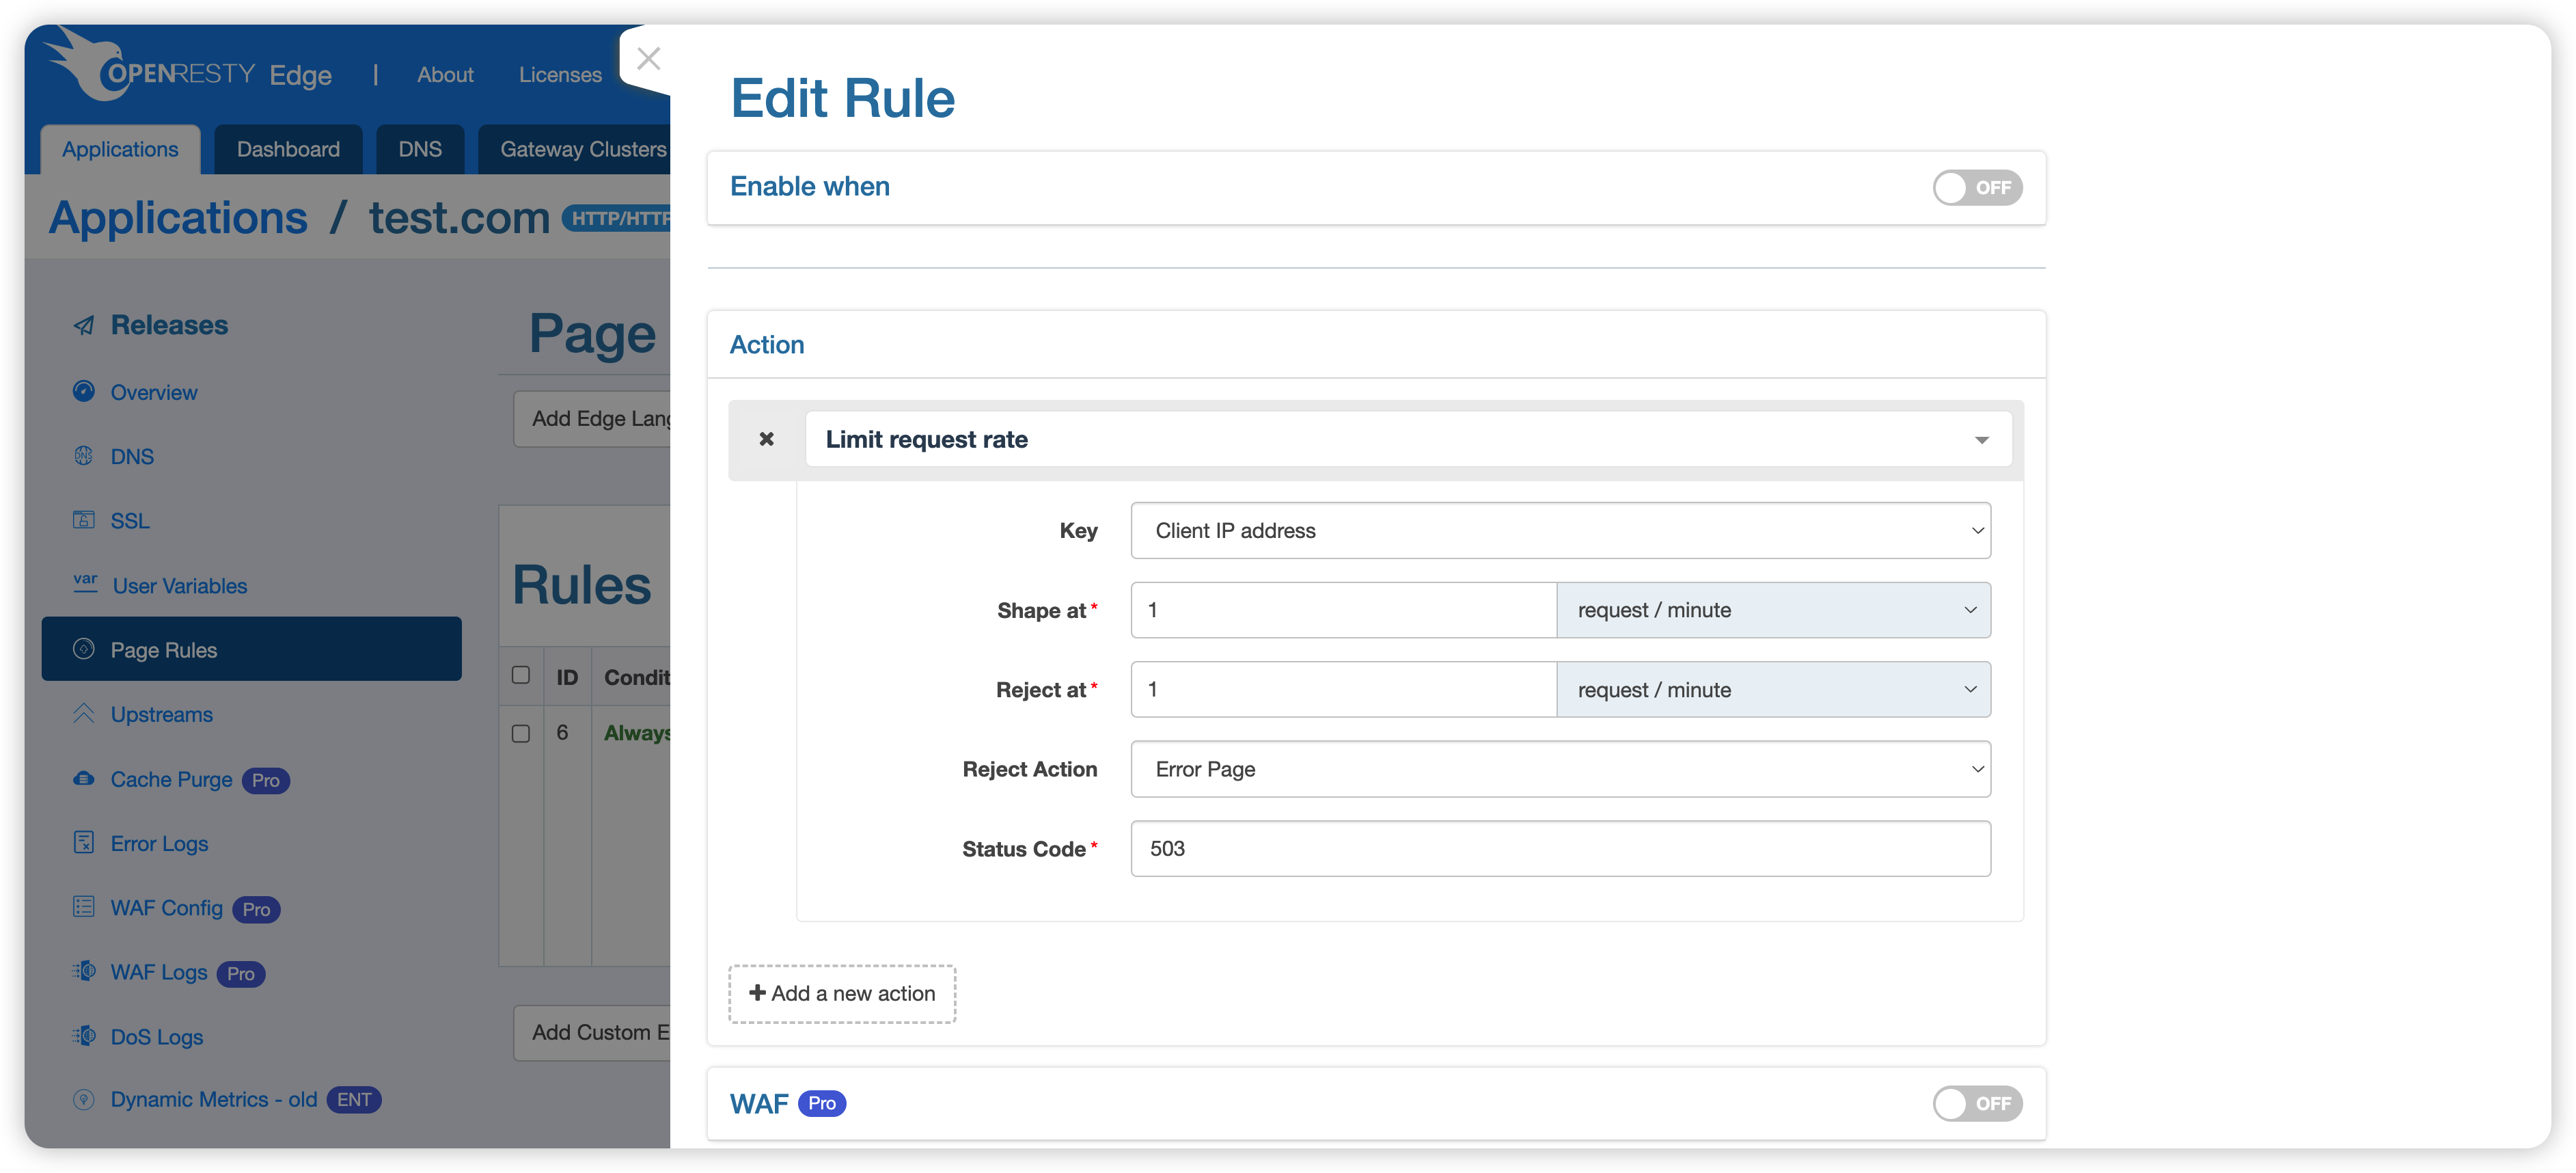
Task: Open the Applications breadcrumb link
Action: [178, 218]
